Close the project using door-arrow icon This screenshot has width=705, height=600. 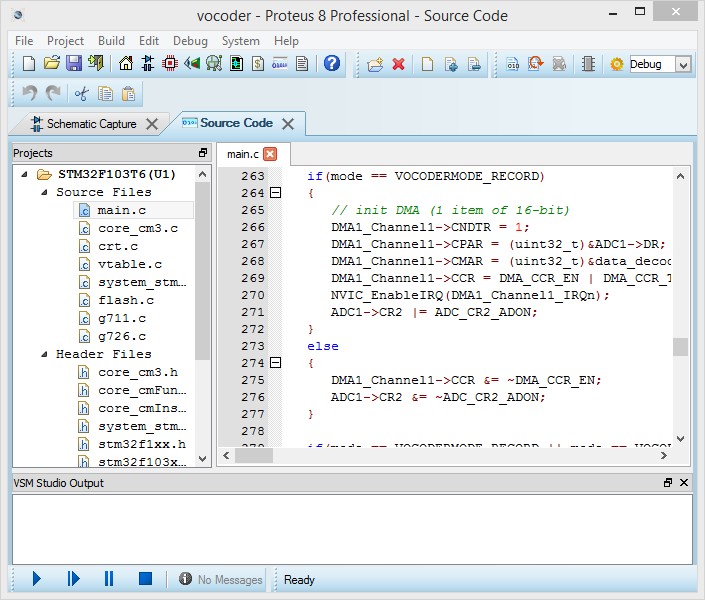(x=96, y=63)
